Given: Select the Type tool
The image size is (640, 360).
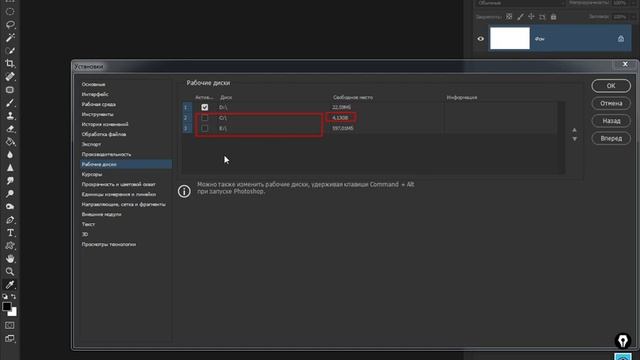Looking at the screenshot, I should point(10,233).
